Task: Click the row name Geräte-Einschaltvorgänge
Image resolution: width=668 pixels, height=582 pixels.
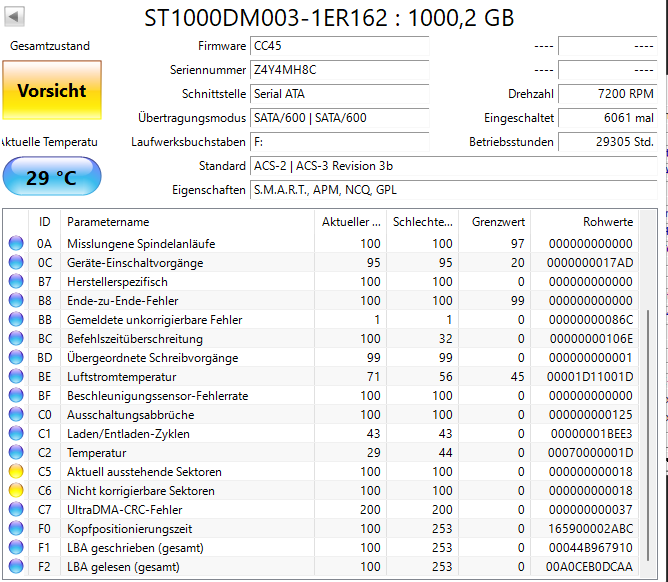Action: coord(135,262)
